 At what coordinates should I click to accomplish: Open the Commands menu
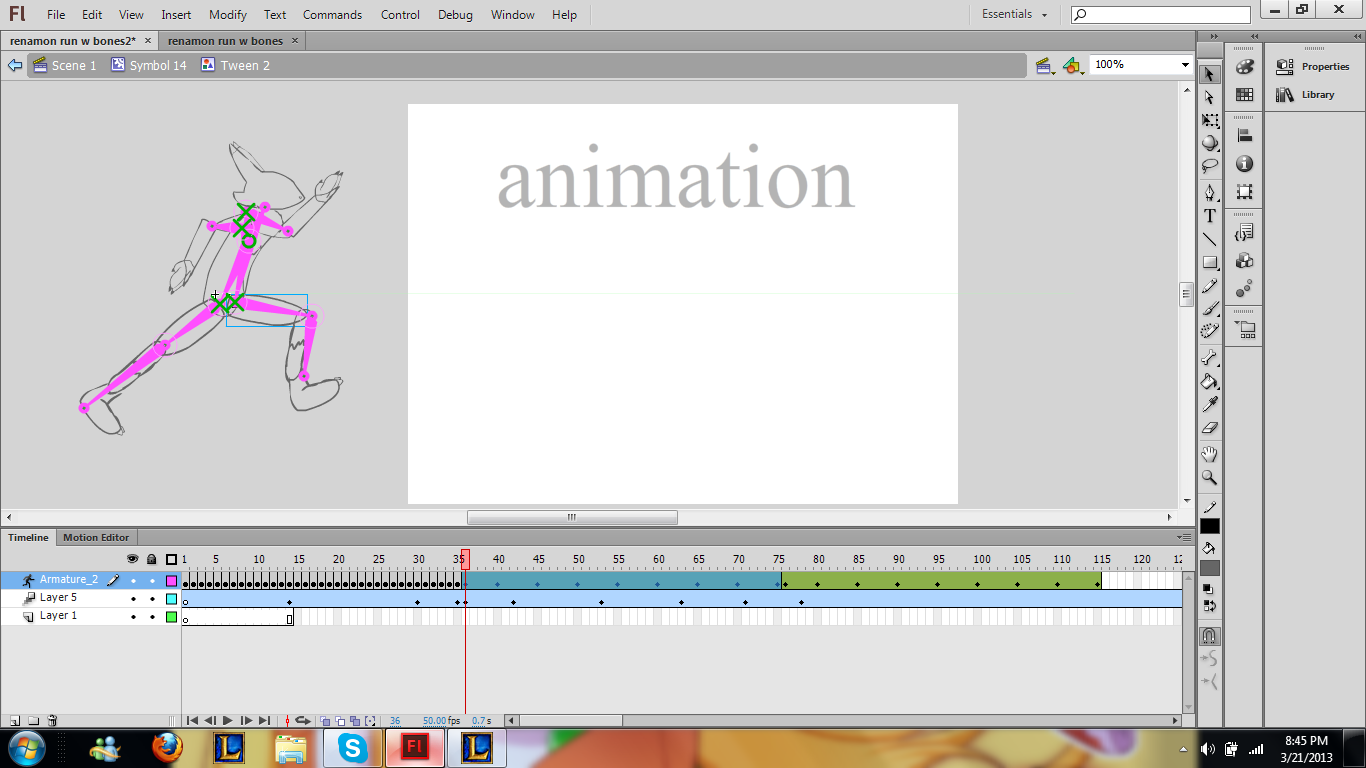(x=332, y=15)
